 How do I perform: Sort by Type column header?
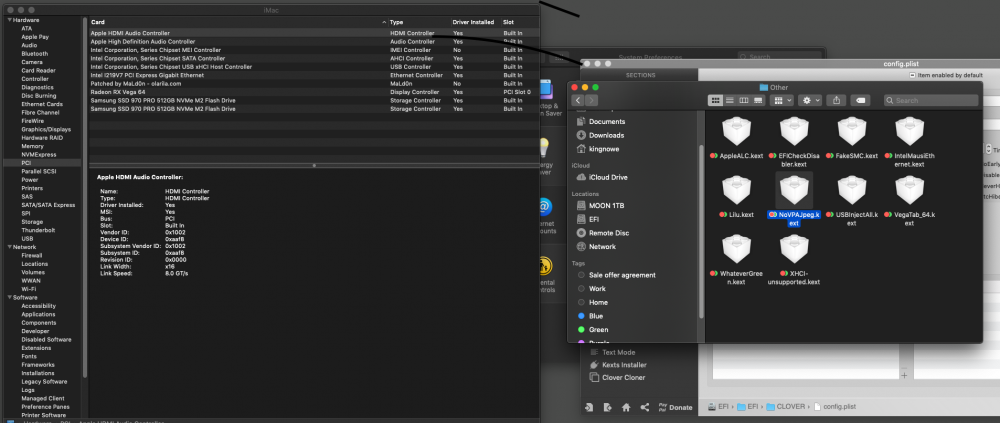419,22
